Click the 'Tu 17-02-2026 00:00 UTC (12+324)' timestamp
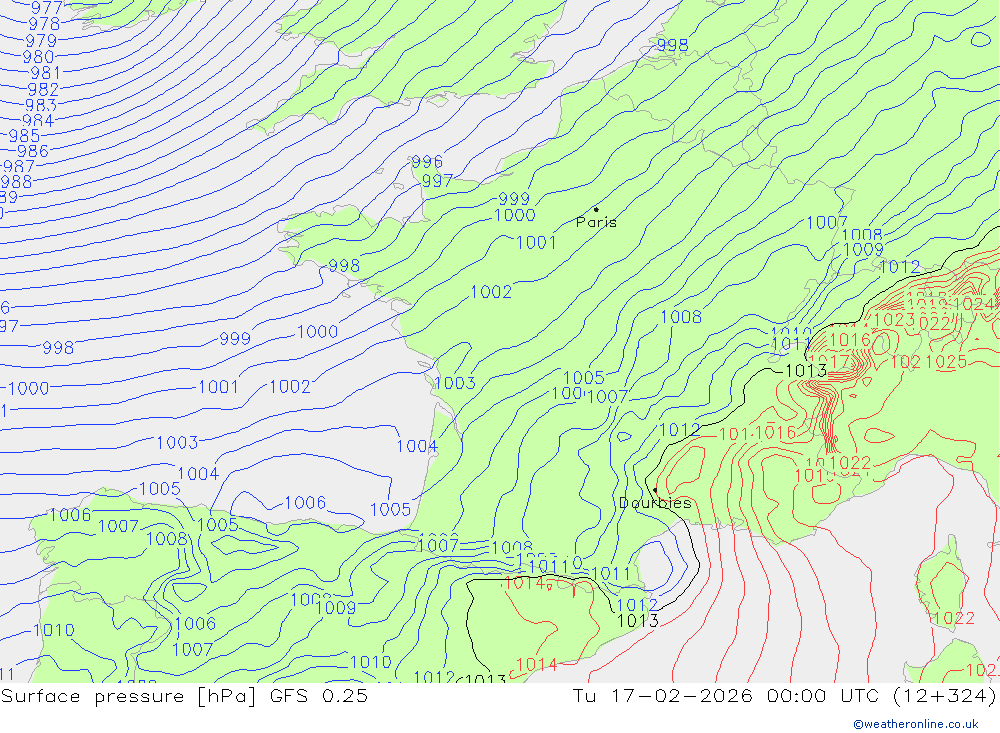Viewport: 1000px width, 733px height. click(784, 695)
